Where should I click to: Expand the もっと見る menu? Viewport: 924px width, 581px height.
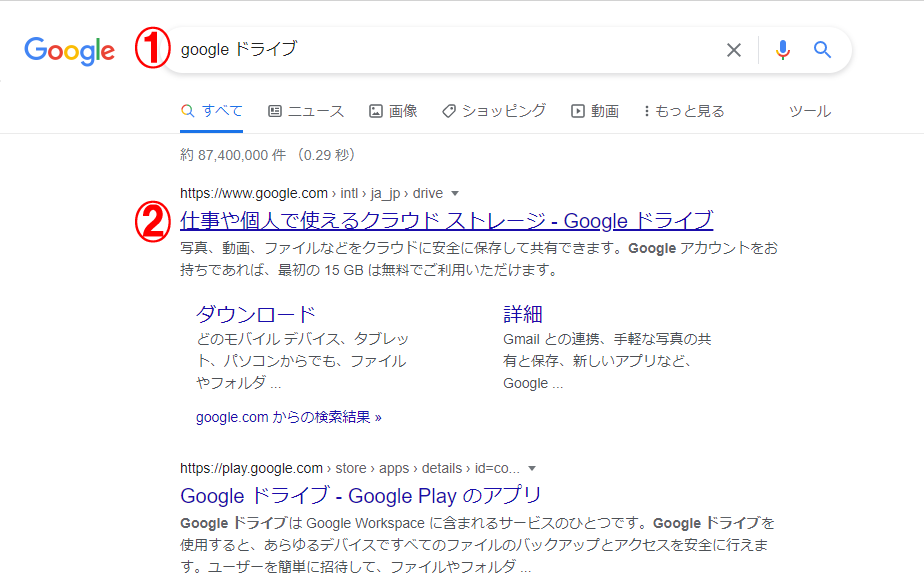[684, 111]
